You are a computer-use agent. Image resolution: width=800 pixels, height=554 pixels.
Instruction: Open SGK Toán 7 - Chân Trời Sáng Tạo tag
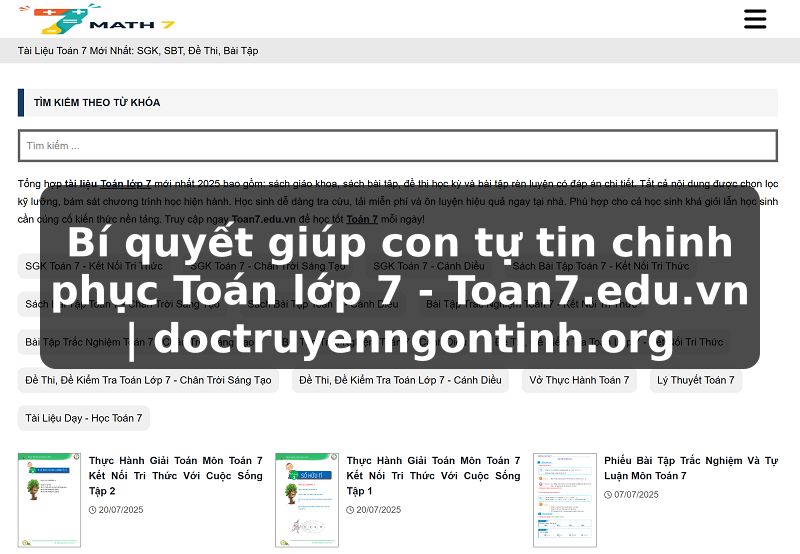[268, 266]
